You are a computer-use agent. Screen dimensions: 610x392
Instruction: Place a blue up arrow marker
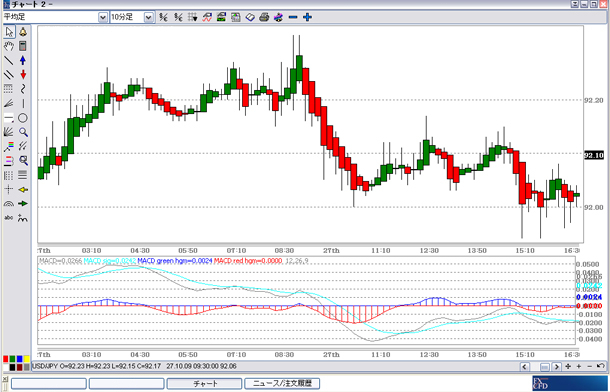(x=23, y=60)
